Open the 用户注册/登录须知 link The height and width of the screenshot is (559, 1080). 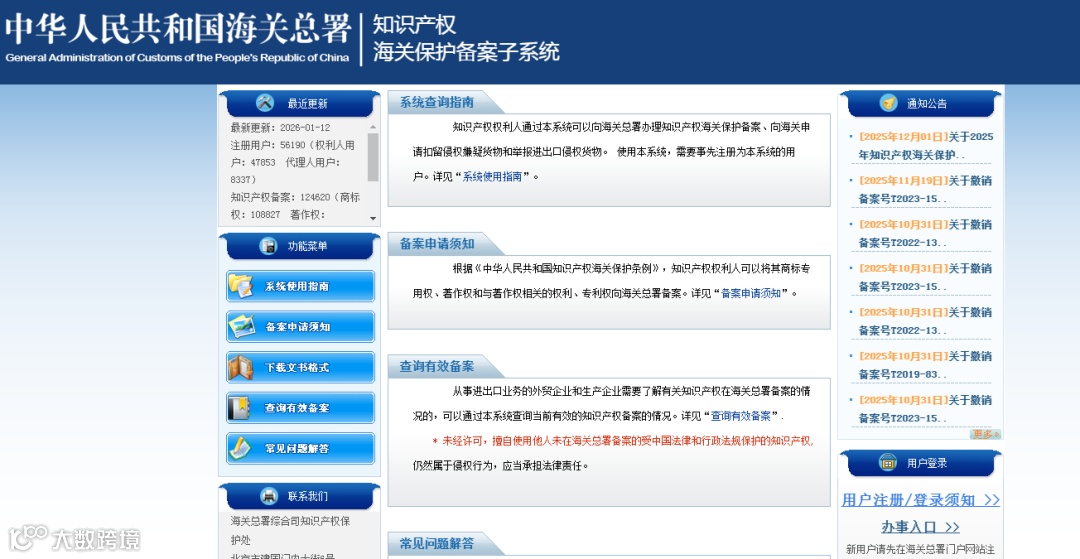[x=920, y=500]
